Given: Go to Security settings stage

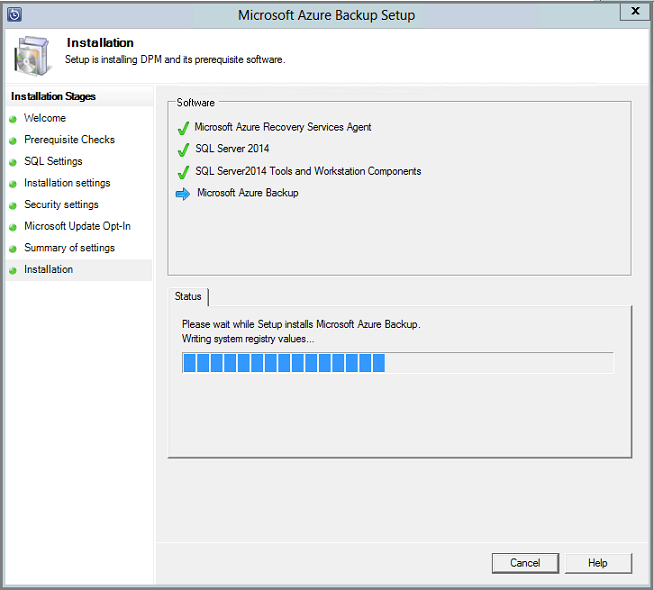Looking at the screenshot, I should coord(61,205).
